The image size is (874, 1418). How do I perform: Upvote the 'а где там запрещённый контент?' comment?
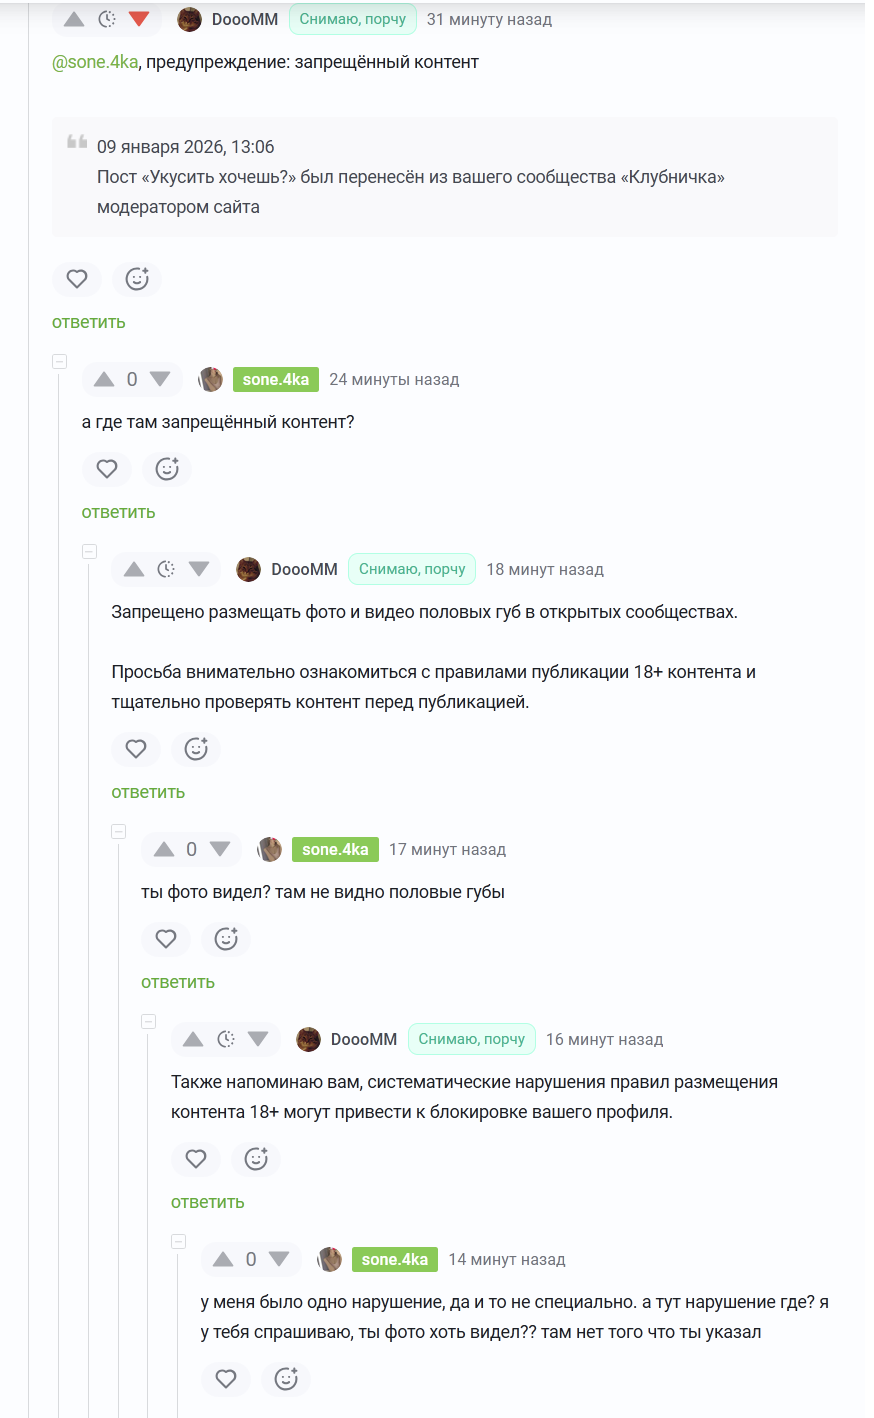(x=104, y=379)
